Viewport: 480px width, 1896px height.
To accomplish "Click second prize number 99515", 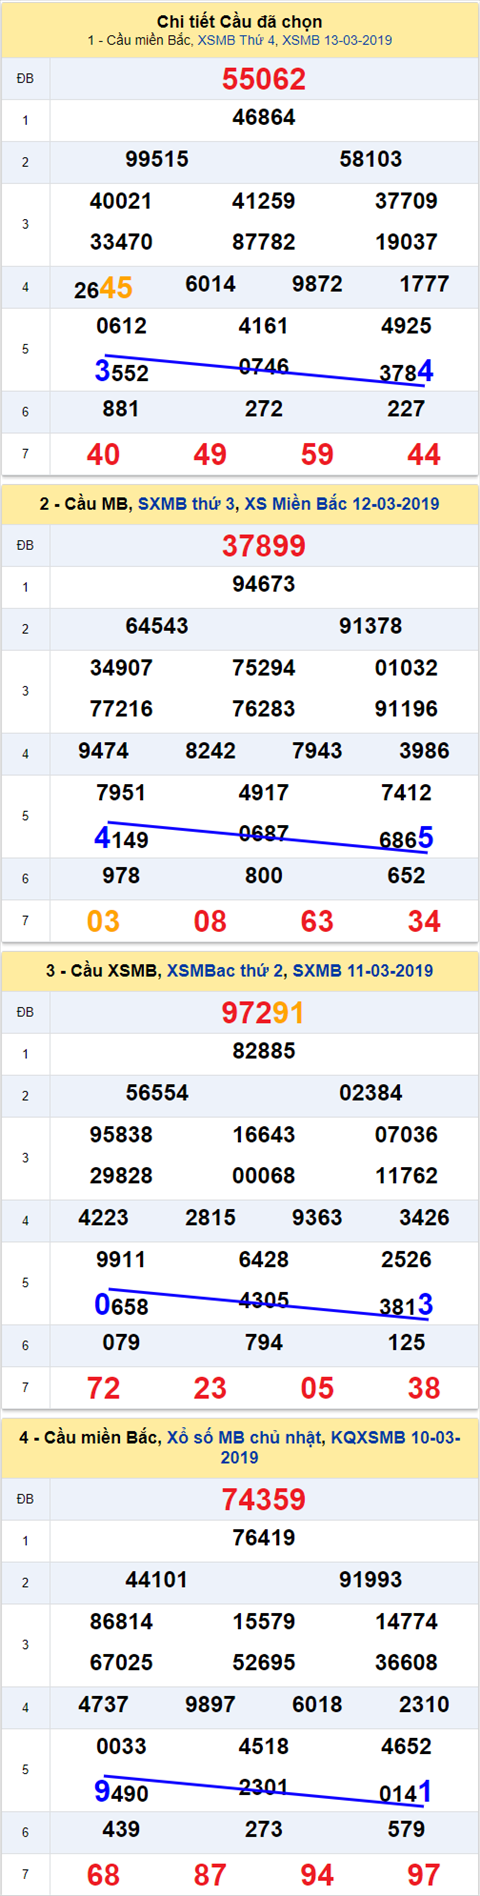I will pos(157,159).
